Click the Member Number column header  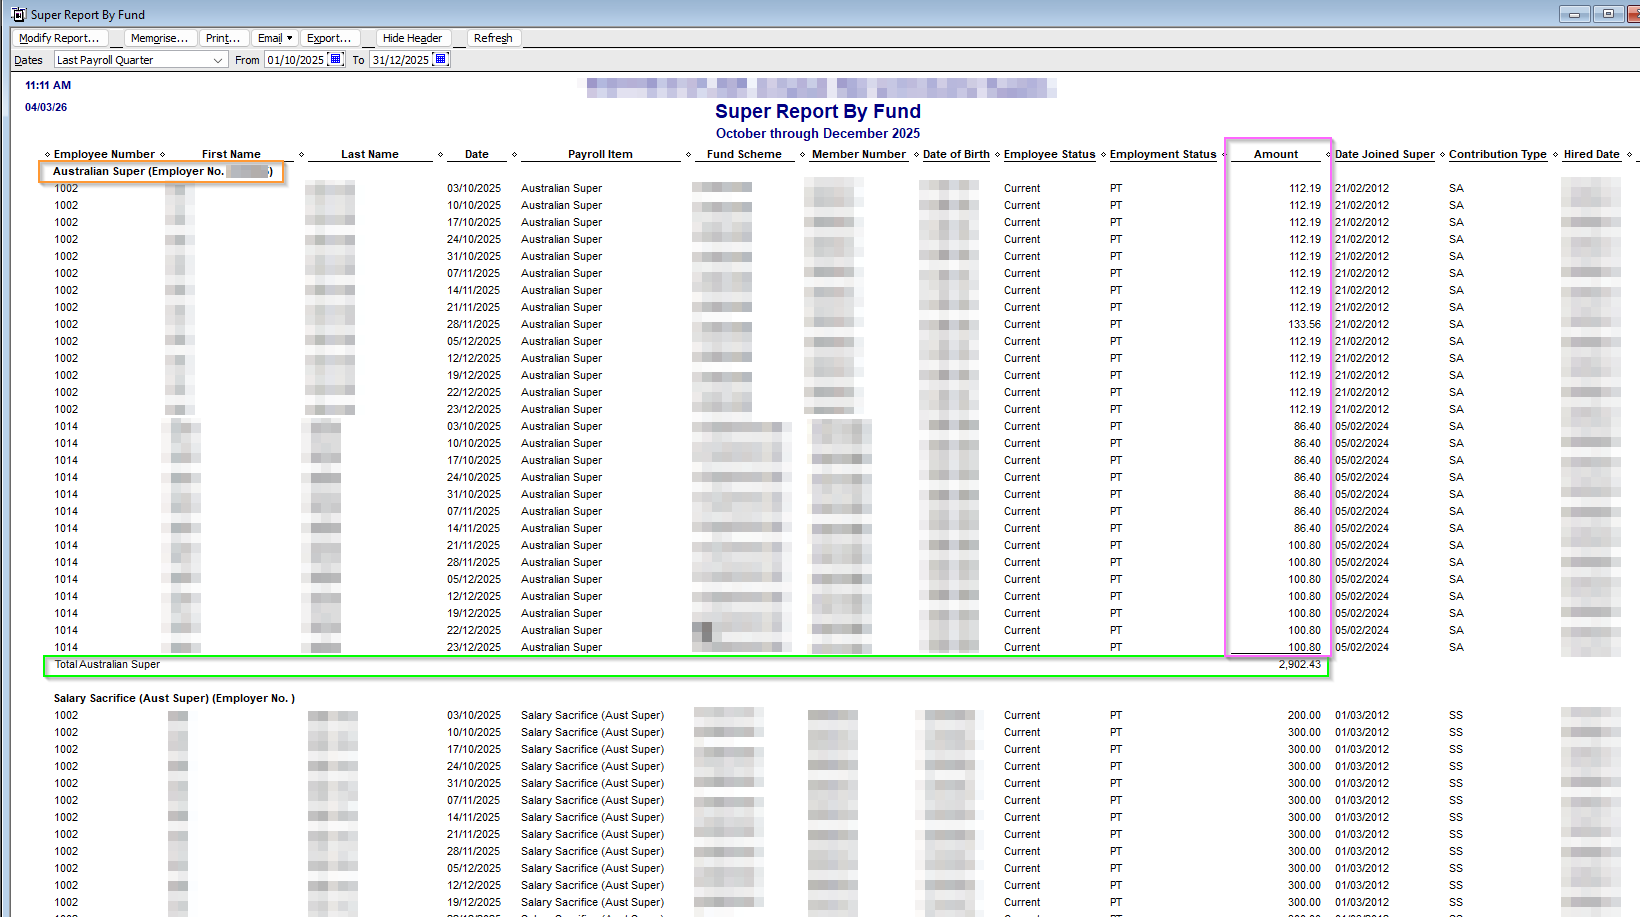pos(859,154)
